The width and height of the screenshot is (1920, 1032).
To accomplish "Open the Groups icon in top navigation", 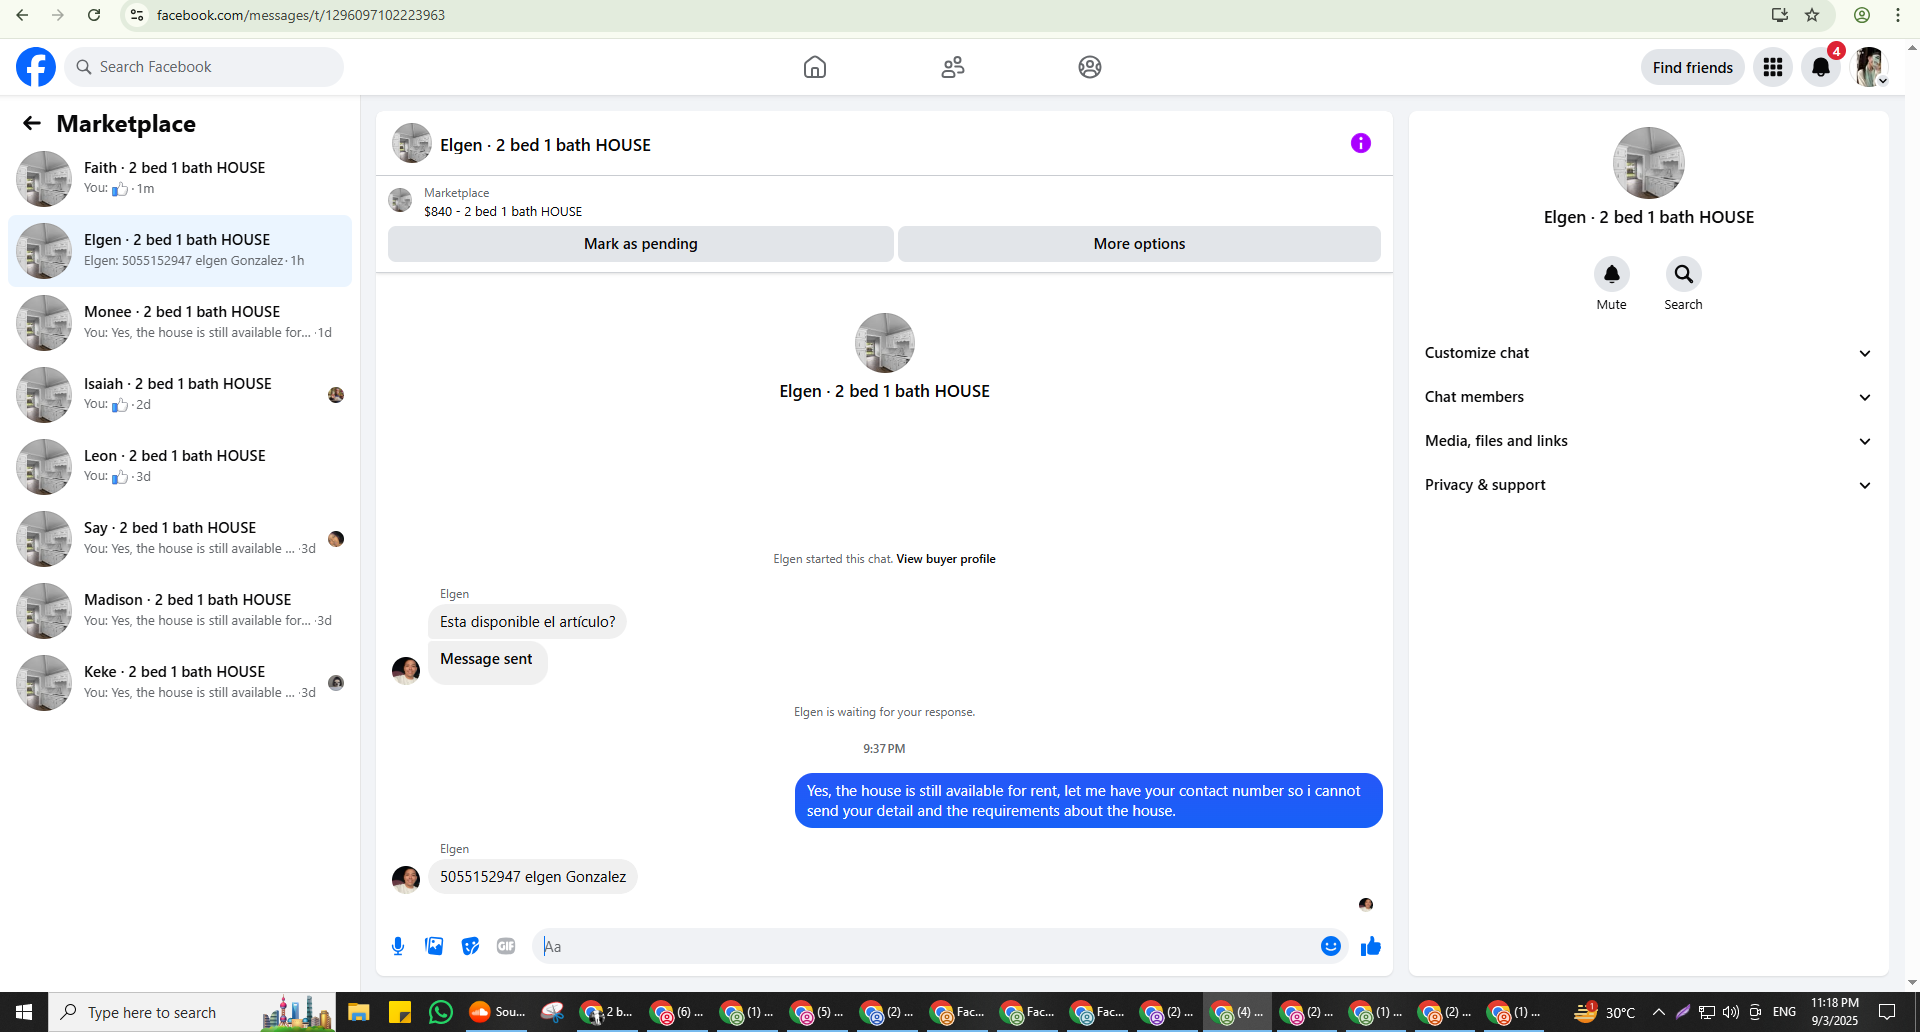I will tap(1090, 67).
